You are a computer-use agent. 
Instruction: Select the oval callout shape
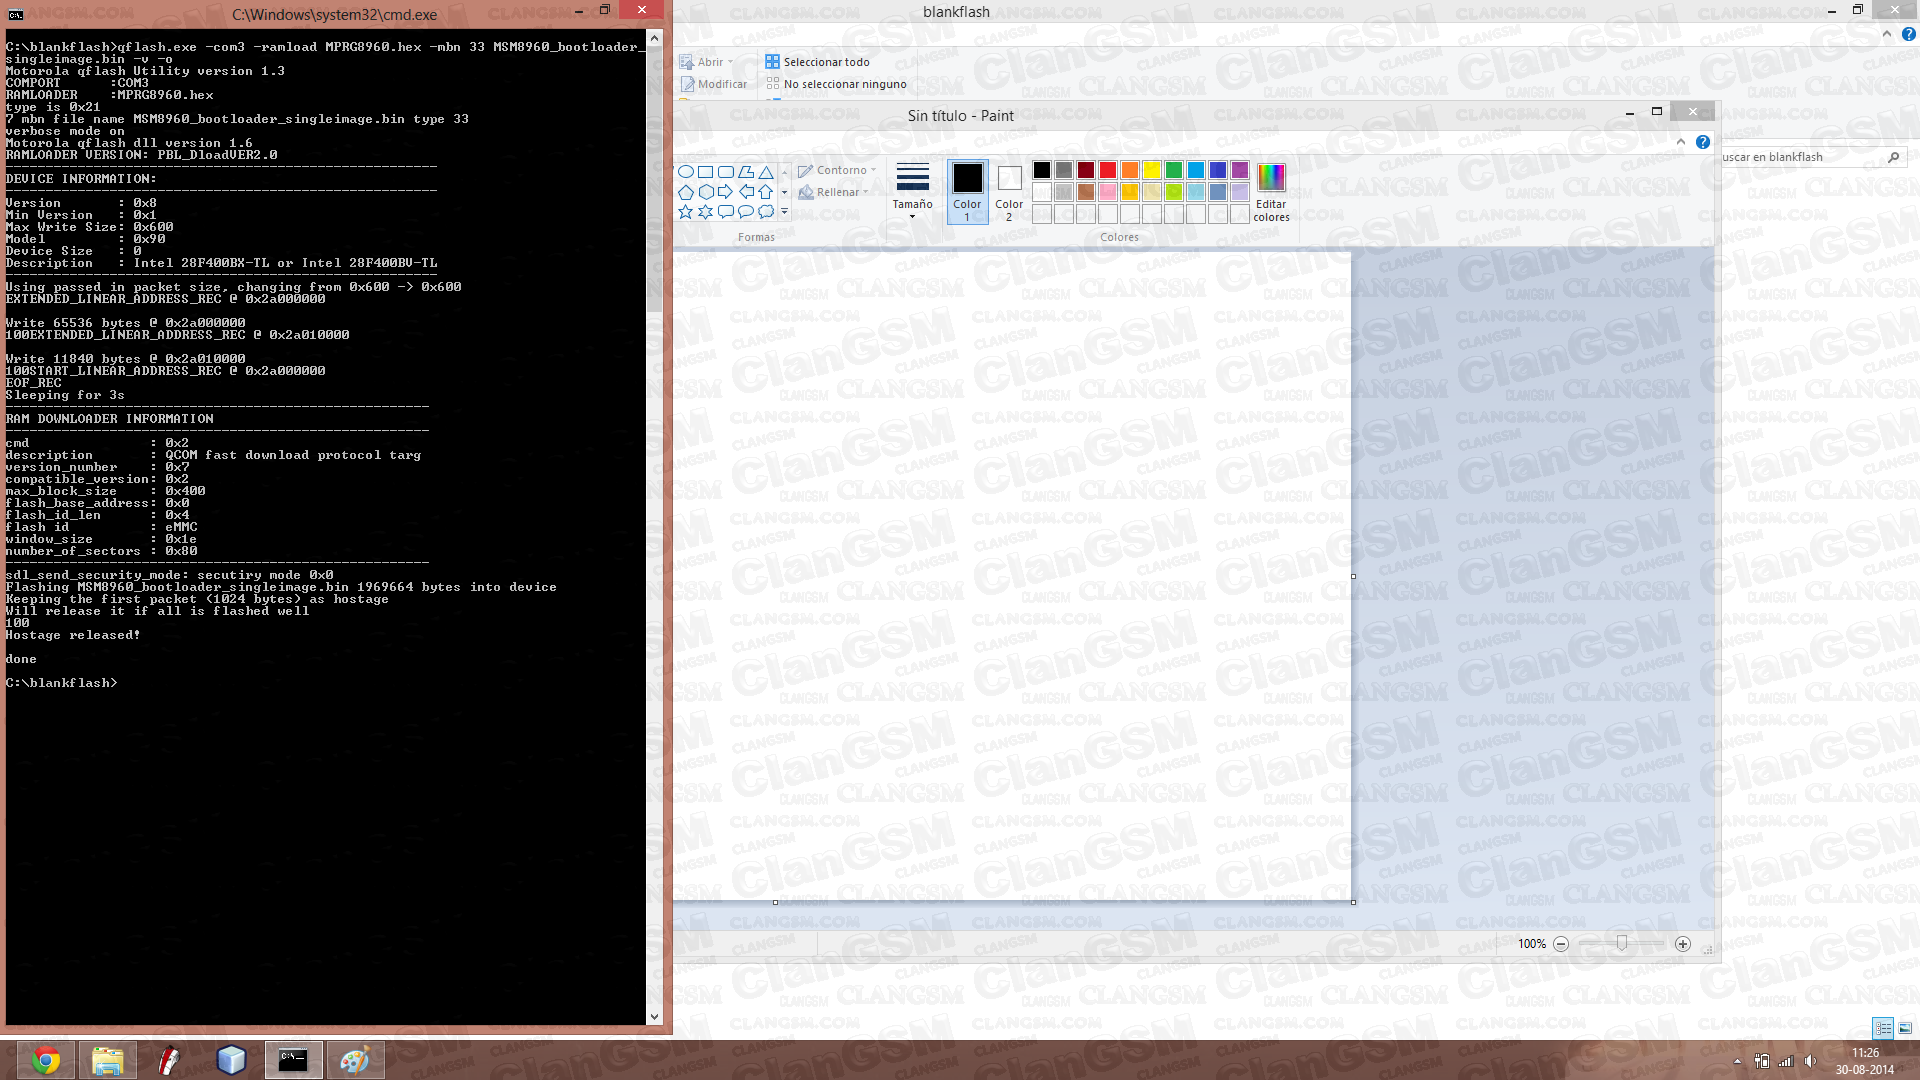click(746, 212)
